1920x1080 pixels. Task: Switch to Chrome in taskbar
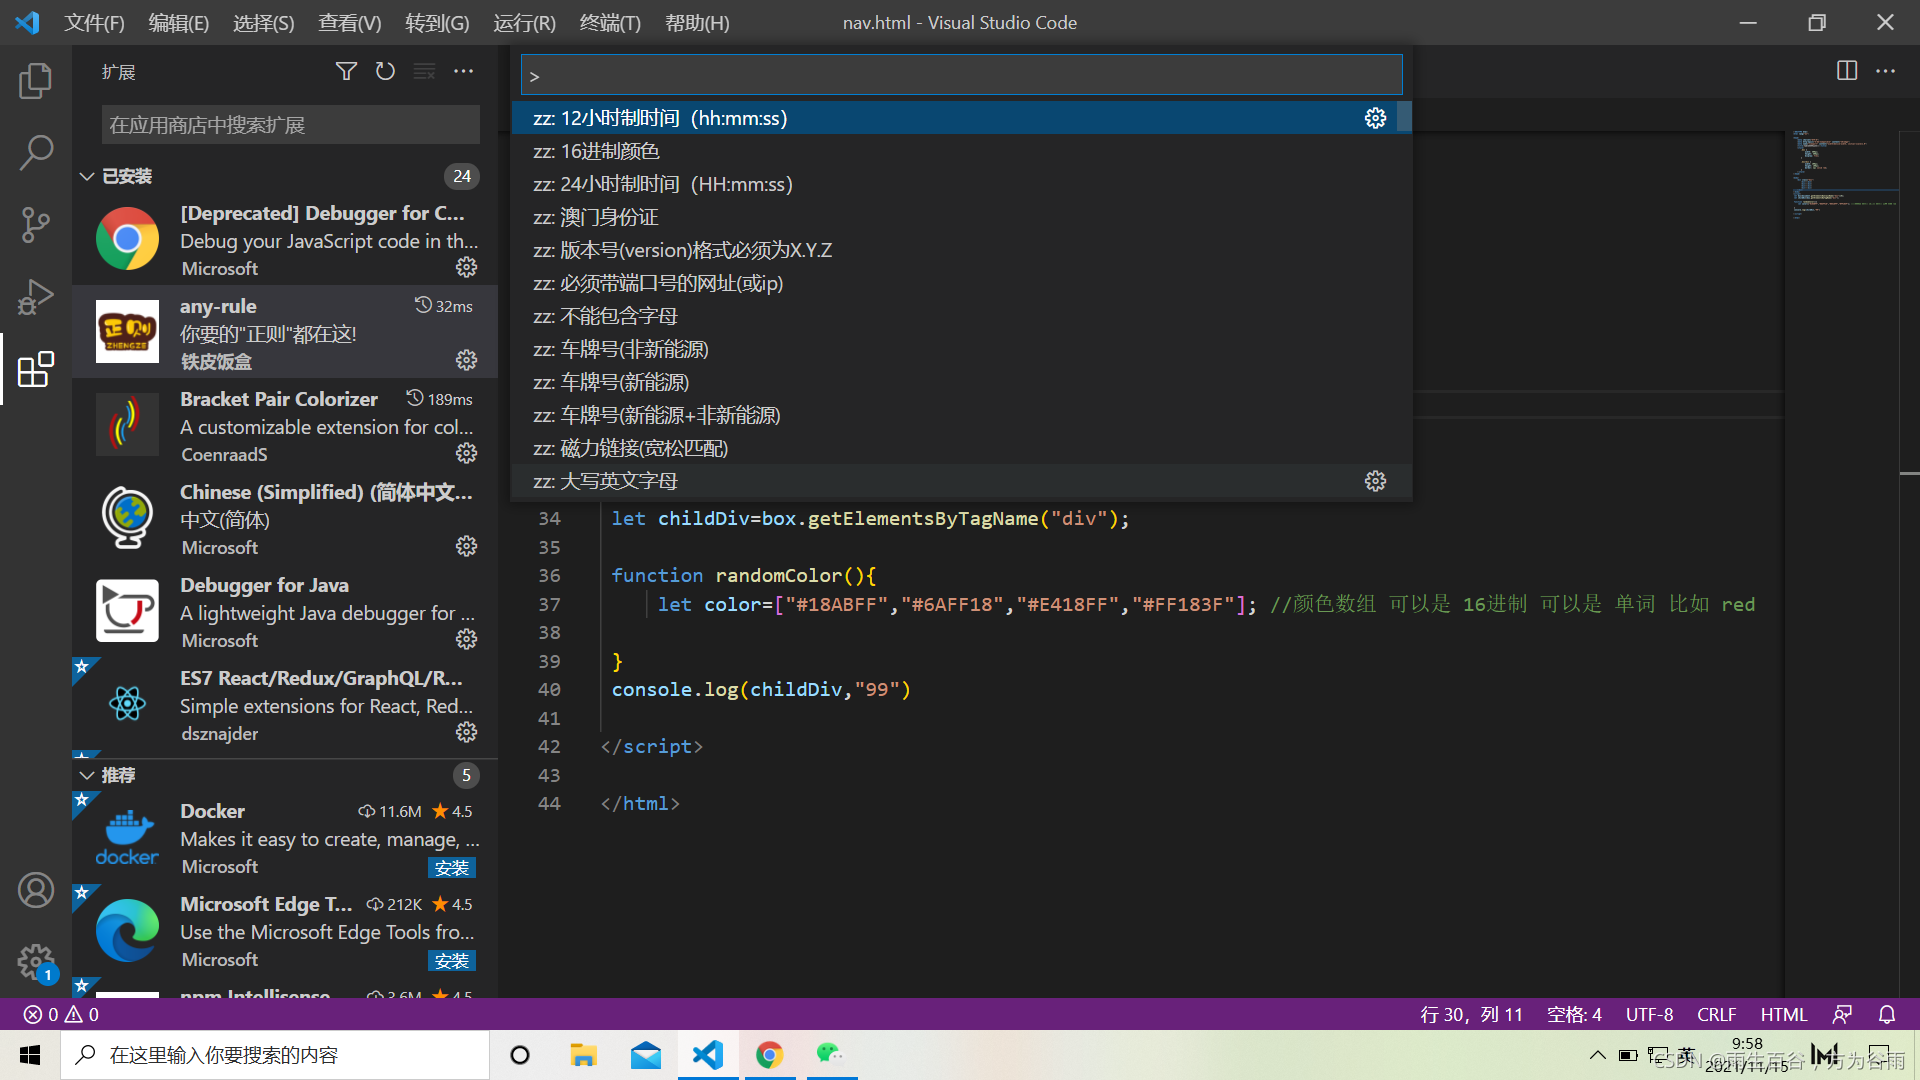(x=769, y=1055)
